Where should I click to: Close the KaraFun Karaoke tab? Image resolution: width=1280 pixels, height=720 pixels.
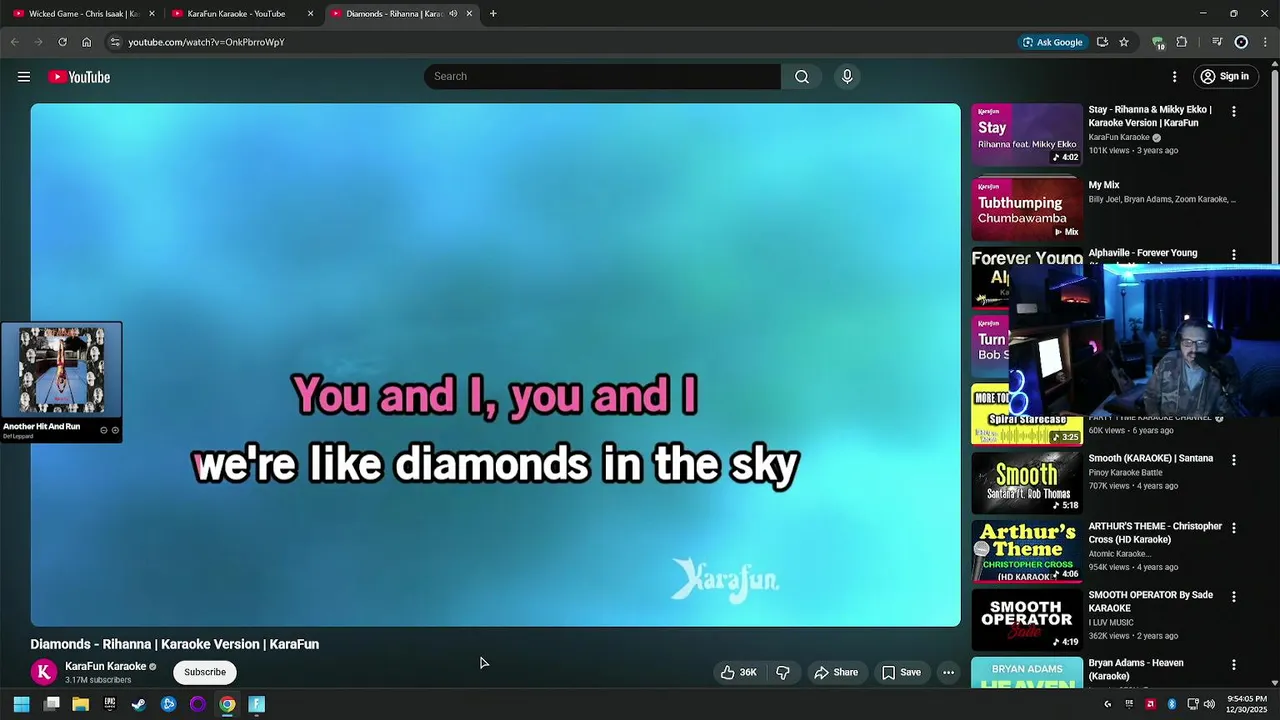pyautogui.click(x=310, y=14)
